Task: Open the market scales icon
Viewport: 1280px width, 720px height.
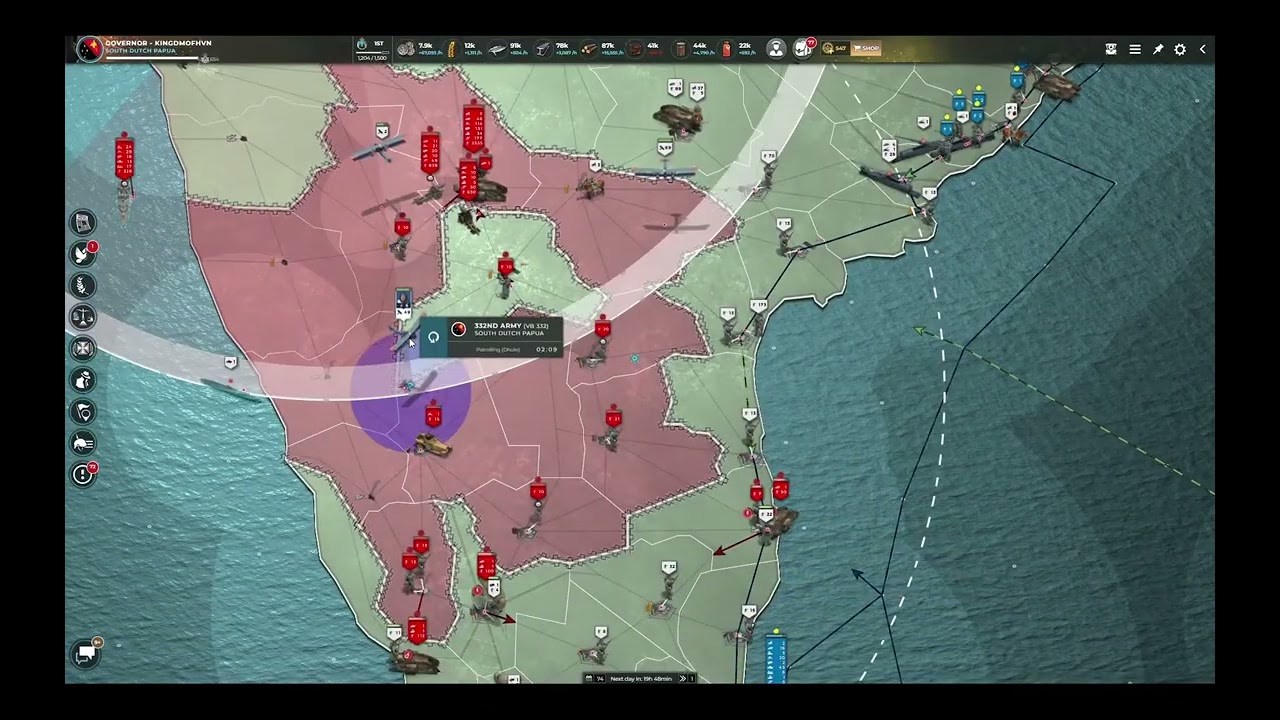Action: click(x=83, y=317)
